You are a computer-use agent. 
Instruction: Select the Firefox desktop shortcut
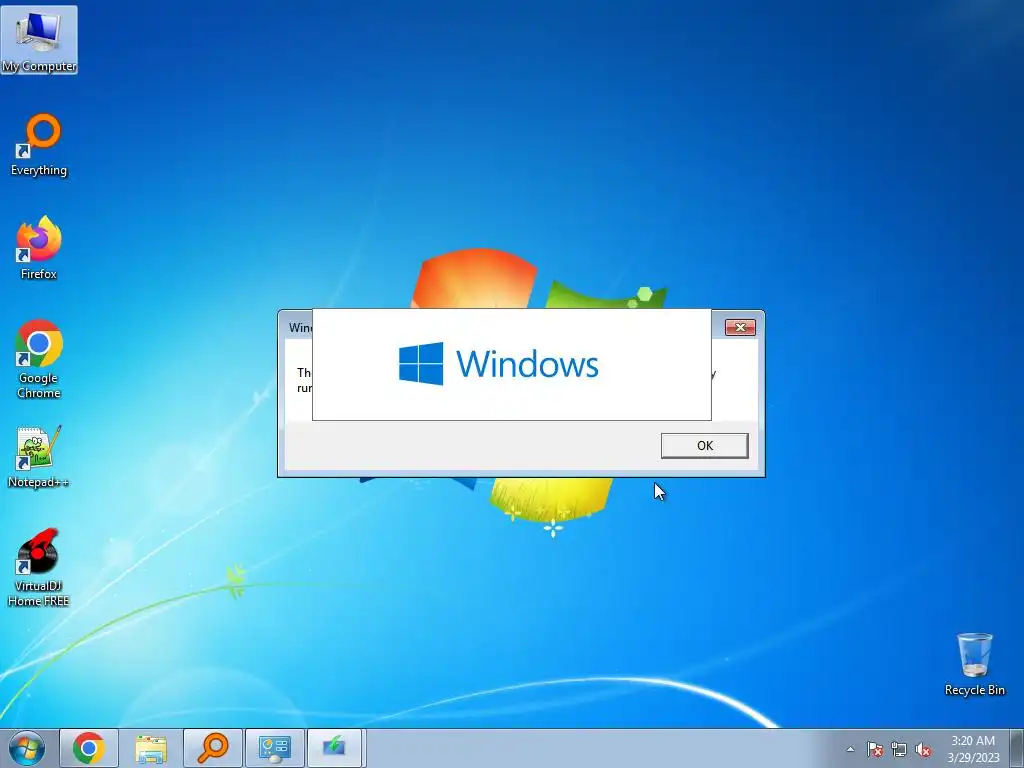pyautogui.click(x=39, y=248)
